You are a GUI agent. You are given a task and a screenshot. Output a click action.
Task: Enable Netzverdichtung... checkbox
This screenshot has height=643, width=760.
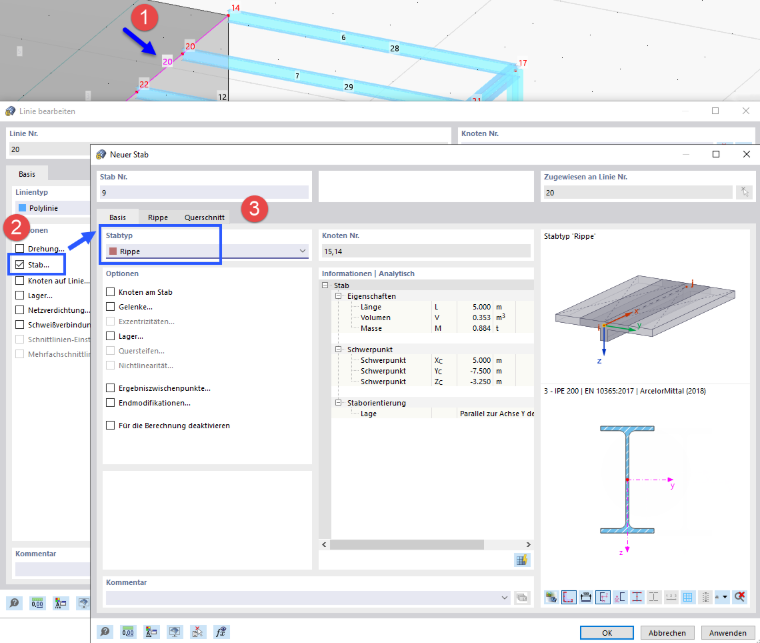tap(19, 310)
